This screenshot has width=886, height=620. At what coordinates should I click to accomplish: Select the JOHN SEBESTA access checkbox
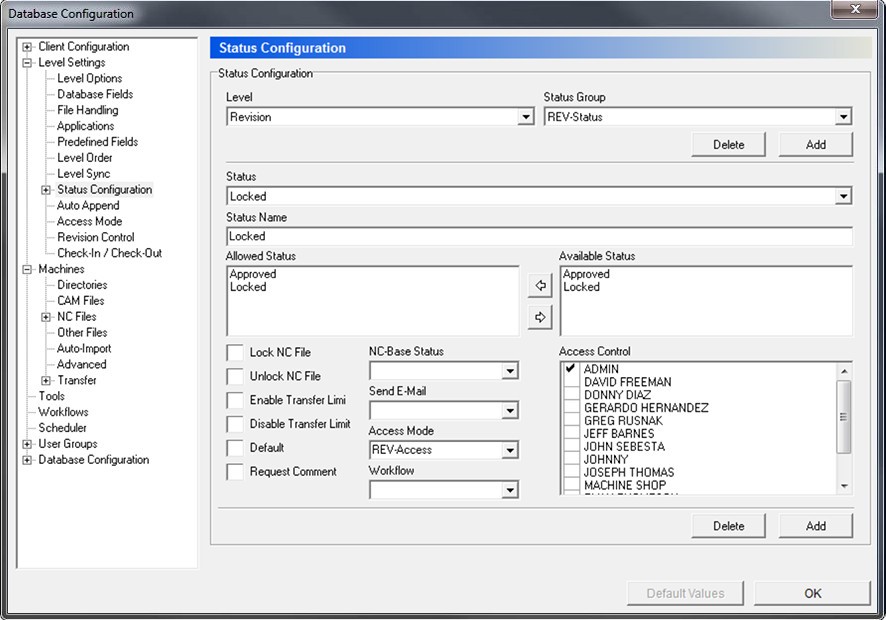click(x=571, y=446)
